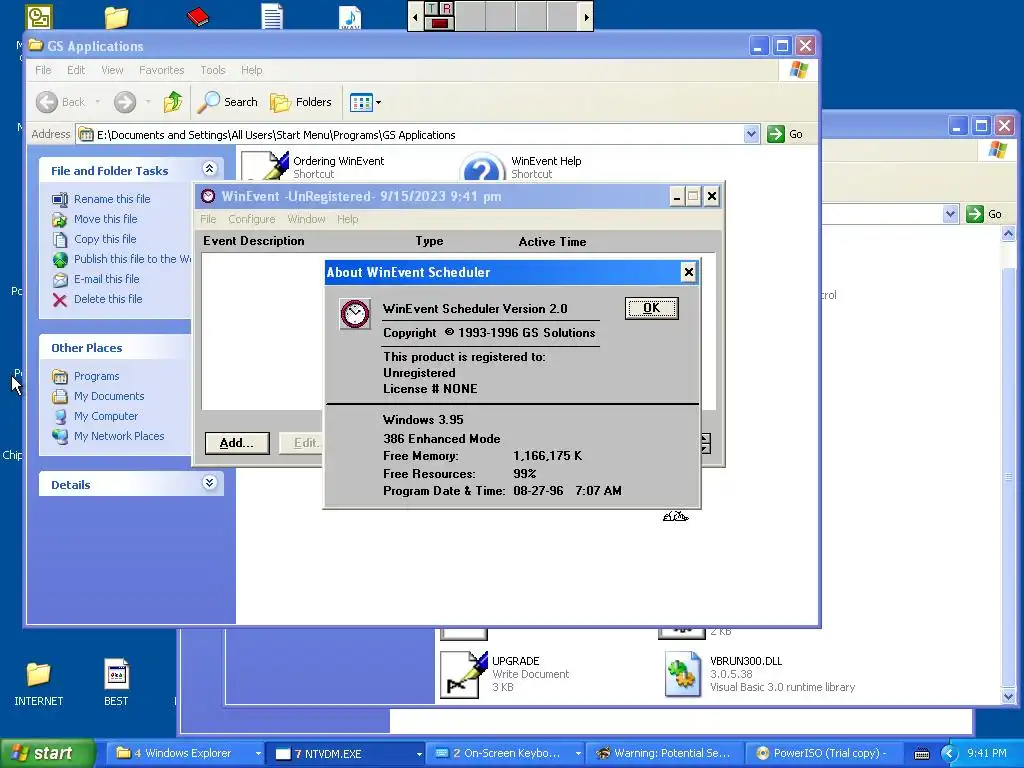Viewport: 1024px width, 768px height.
Task: Open My Documents under Other Places
Action: pyautogui.click(x=108, y=396)
